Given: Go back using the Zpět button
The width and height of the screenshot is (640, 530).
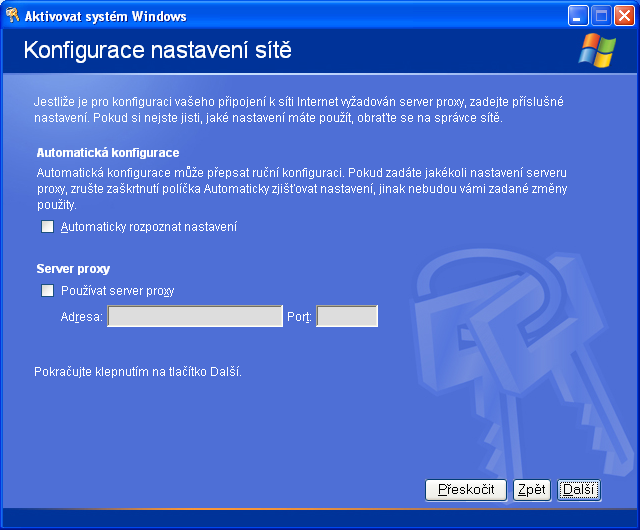Looking at the screenshot, I should [x=532, y=490].
